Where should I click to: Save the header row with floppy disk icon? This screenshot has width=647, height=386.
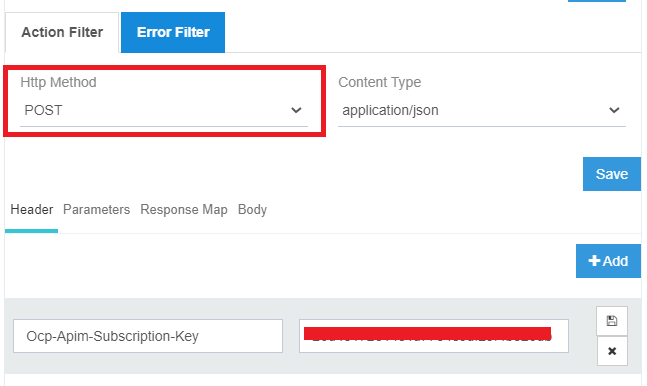point(612,321)
